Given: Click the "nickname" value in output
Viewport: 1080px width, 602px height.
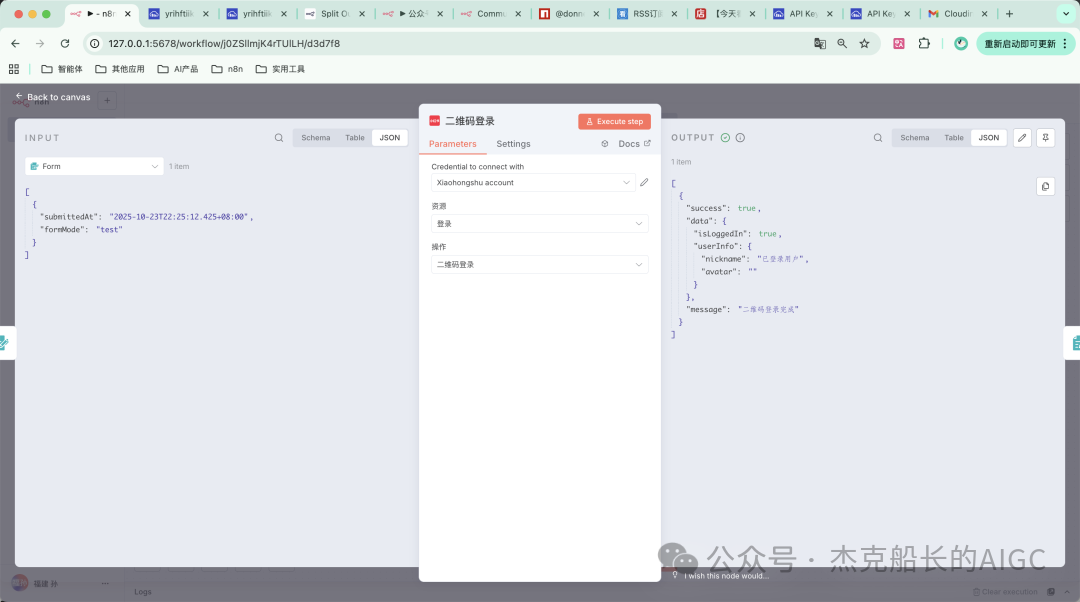Looking at the screenshot, I should (780, 259).
